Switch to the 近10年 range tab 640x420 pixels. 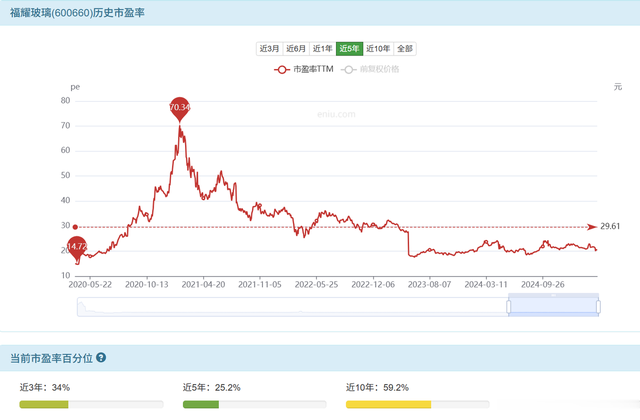click(x=378, y=49)
